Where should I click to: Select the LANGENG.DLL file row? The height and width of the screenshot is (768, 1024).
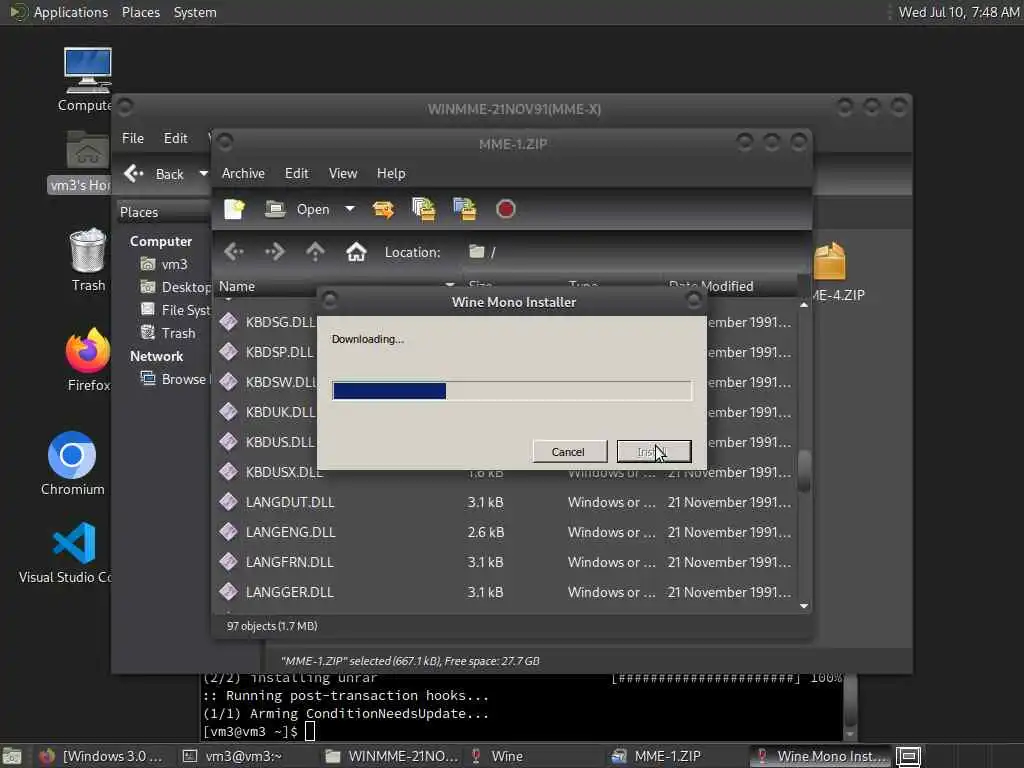pos(505,532)
